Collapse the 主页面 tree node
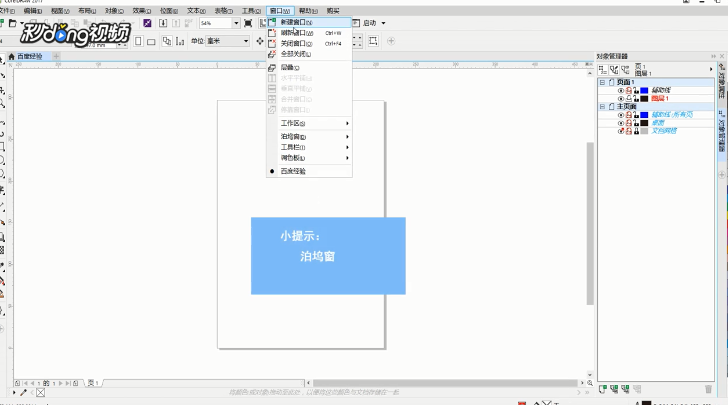 click(x=602, y=107)
